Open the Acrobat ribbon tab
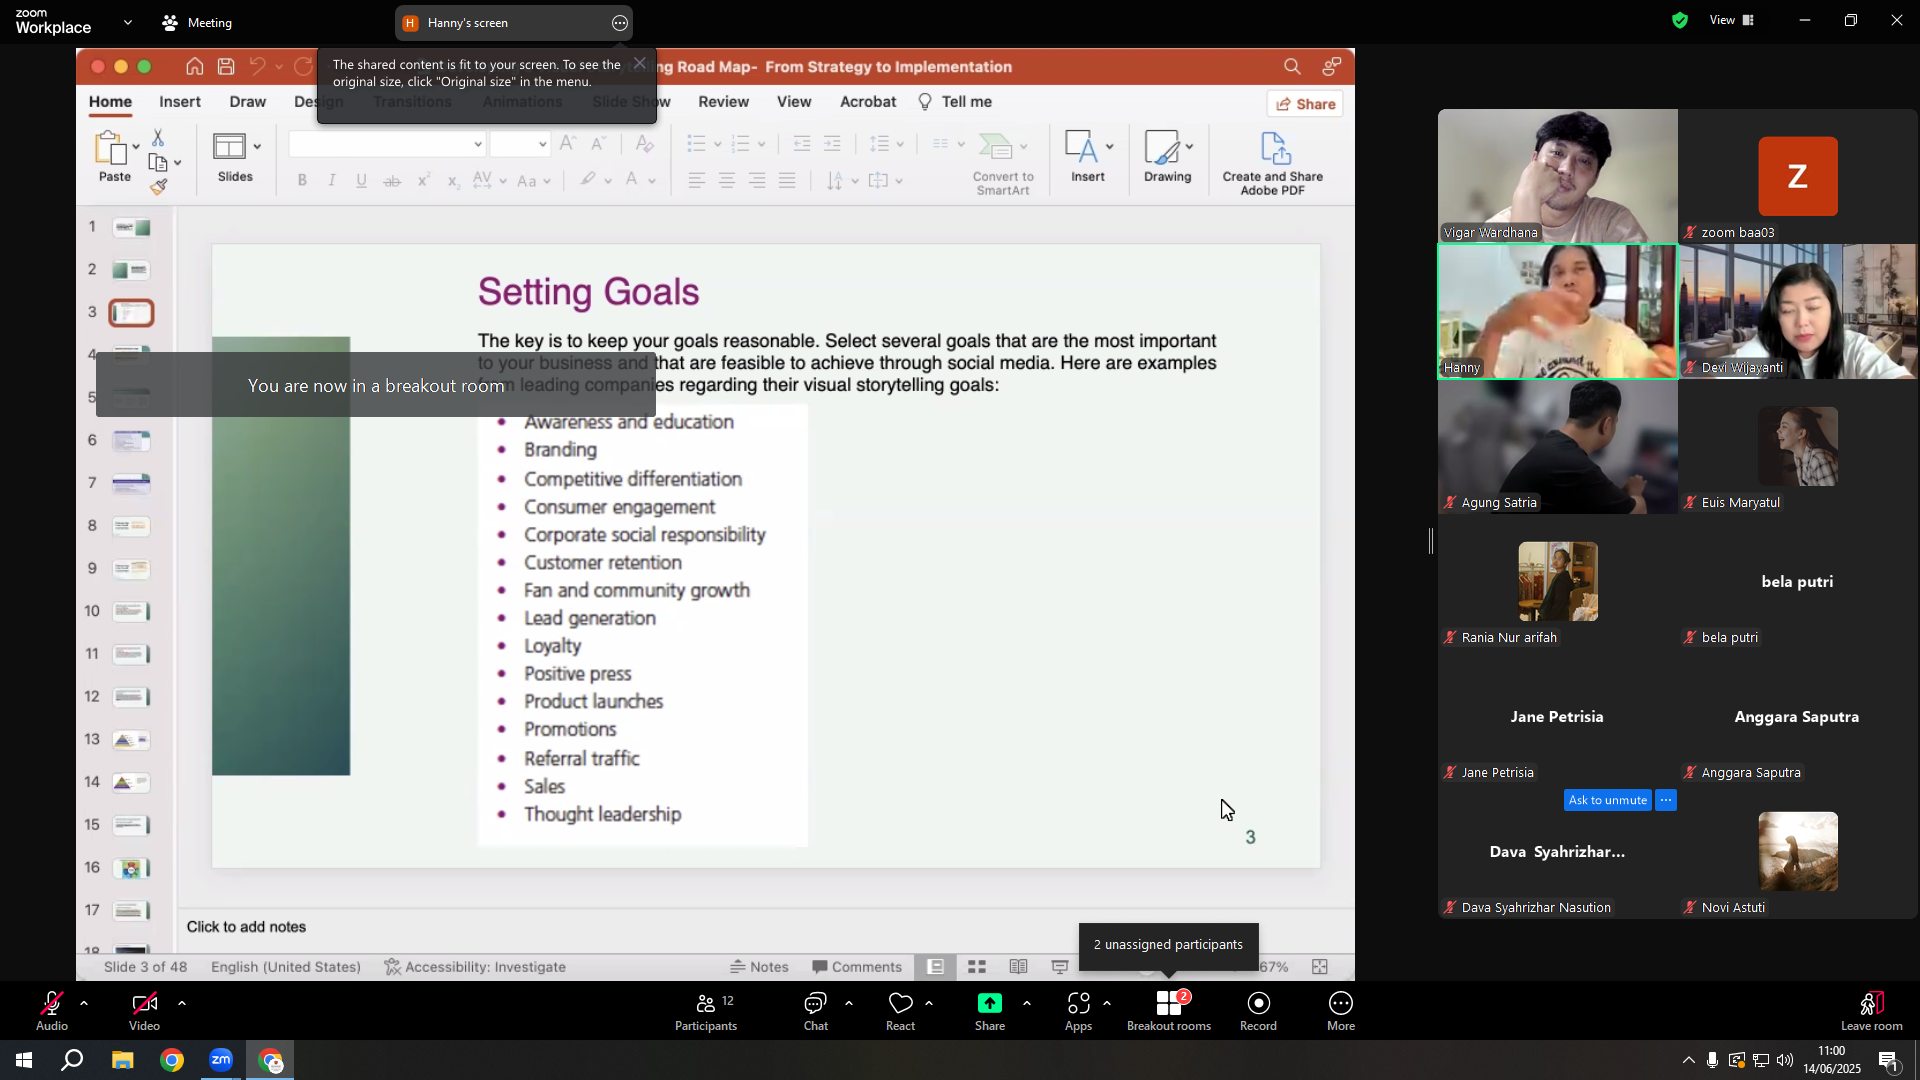 868,102
